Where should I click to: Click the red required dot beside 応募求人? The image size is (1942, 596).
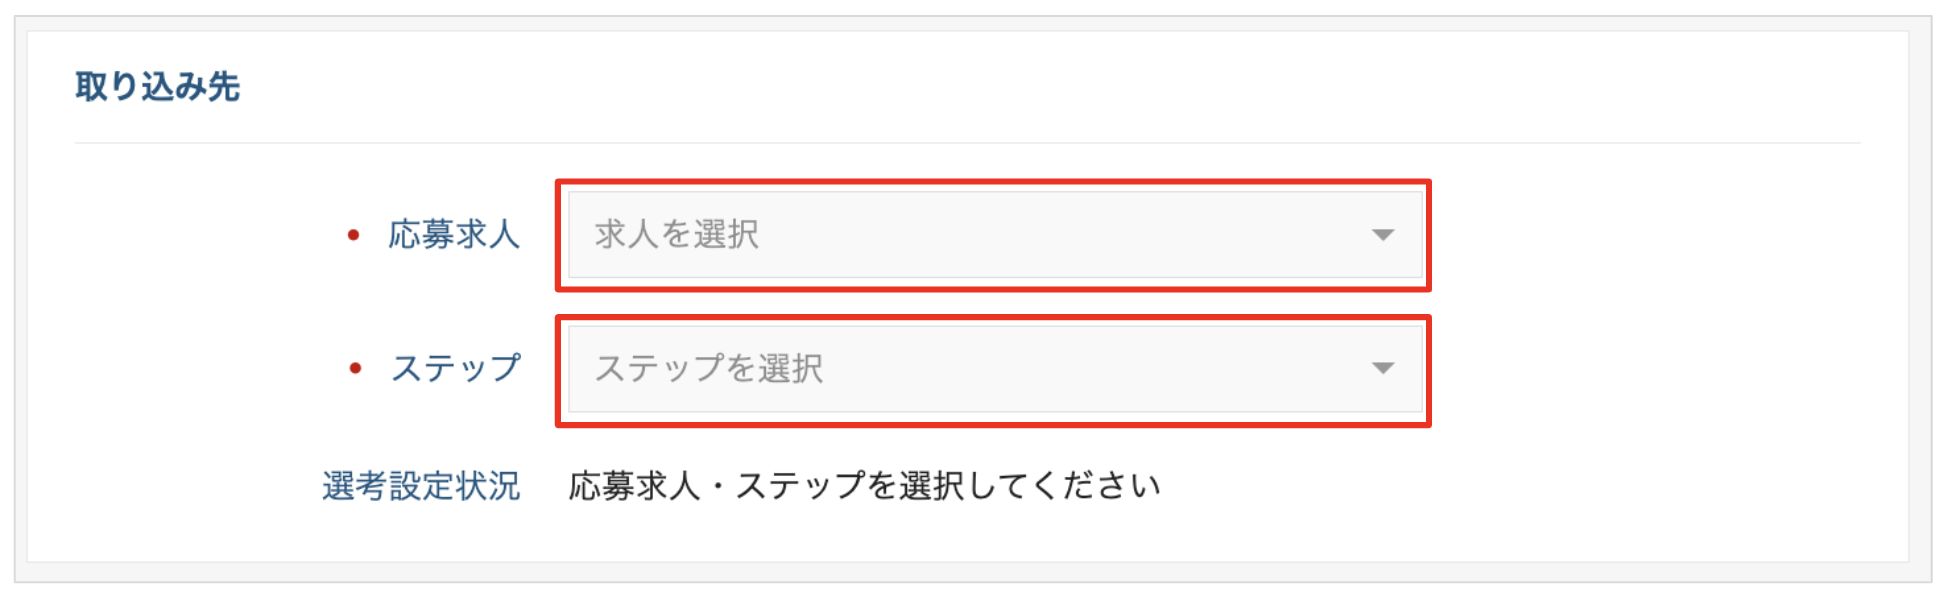[353, 235]
